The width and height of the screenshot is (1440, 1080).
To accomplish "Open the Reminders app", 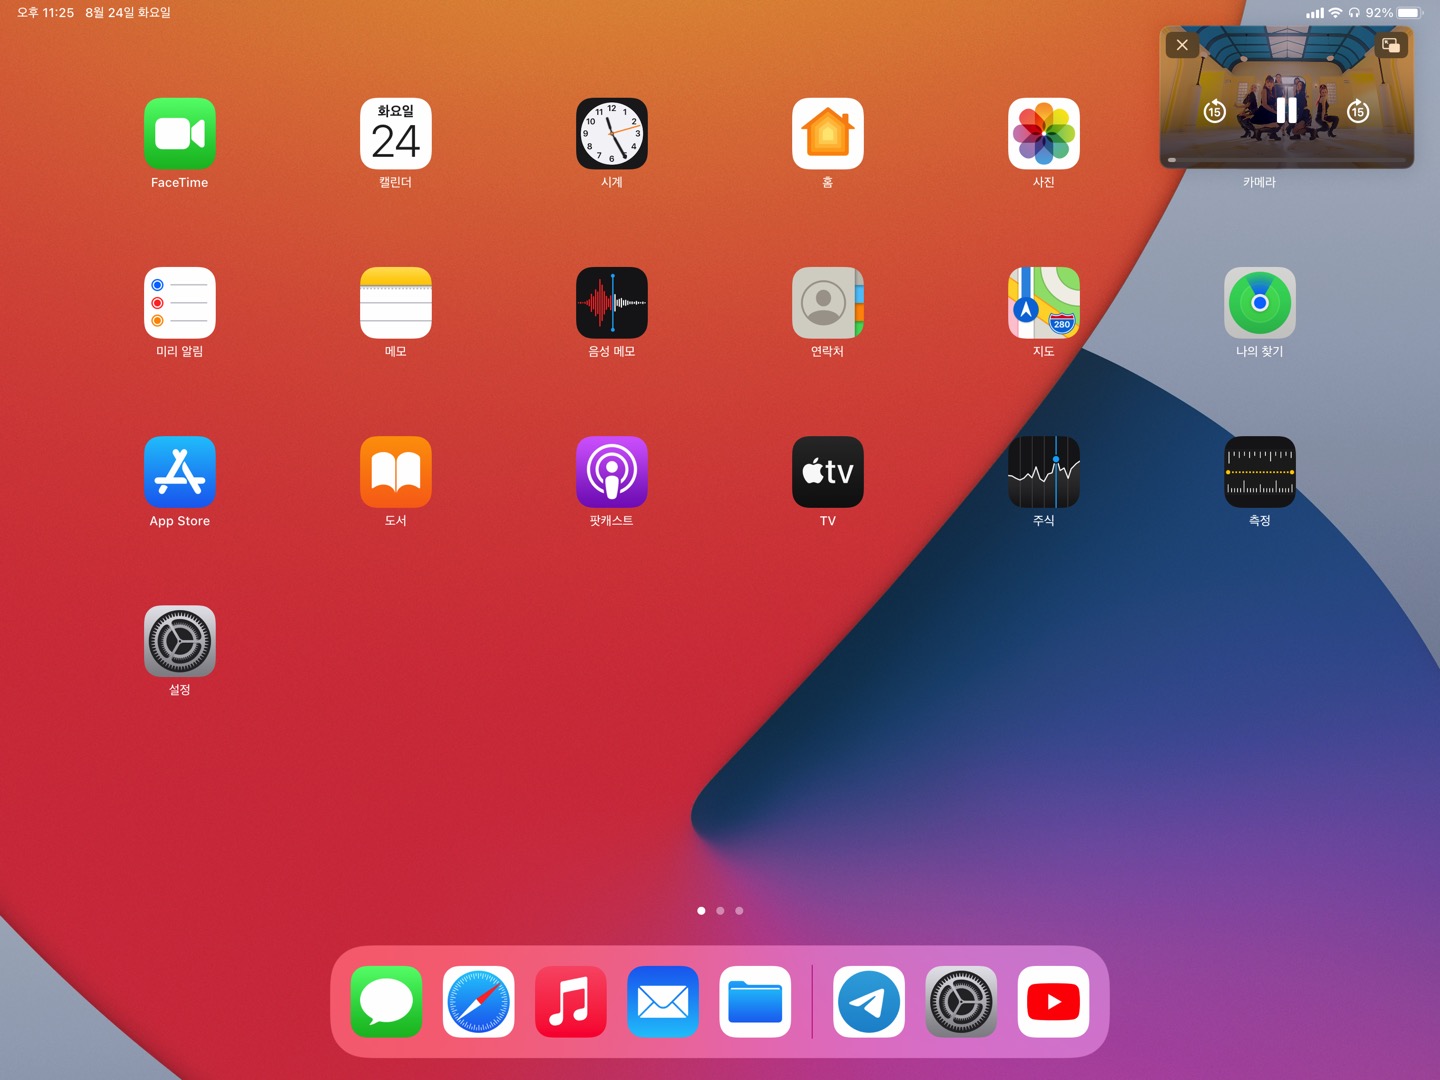I will (180, 303).
